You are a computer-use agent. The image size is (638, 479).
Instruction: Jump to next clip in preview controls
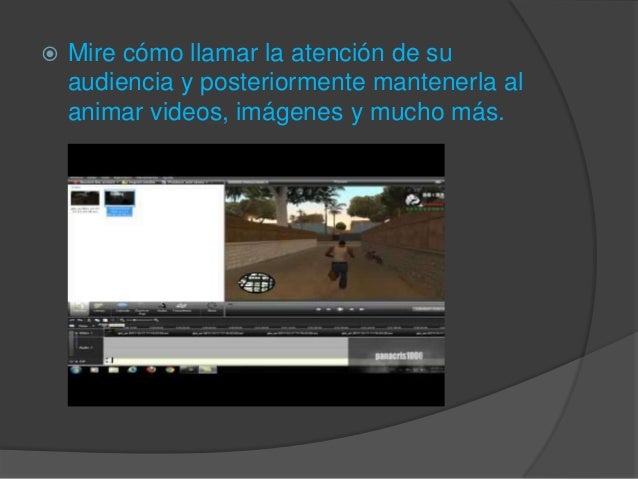click(361, 309)
